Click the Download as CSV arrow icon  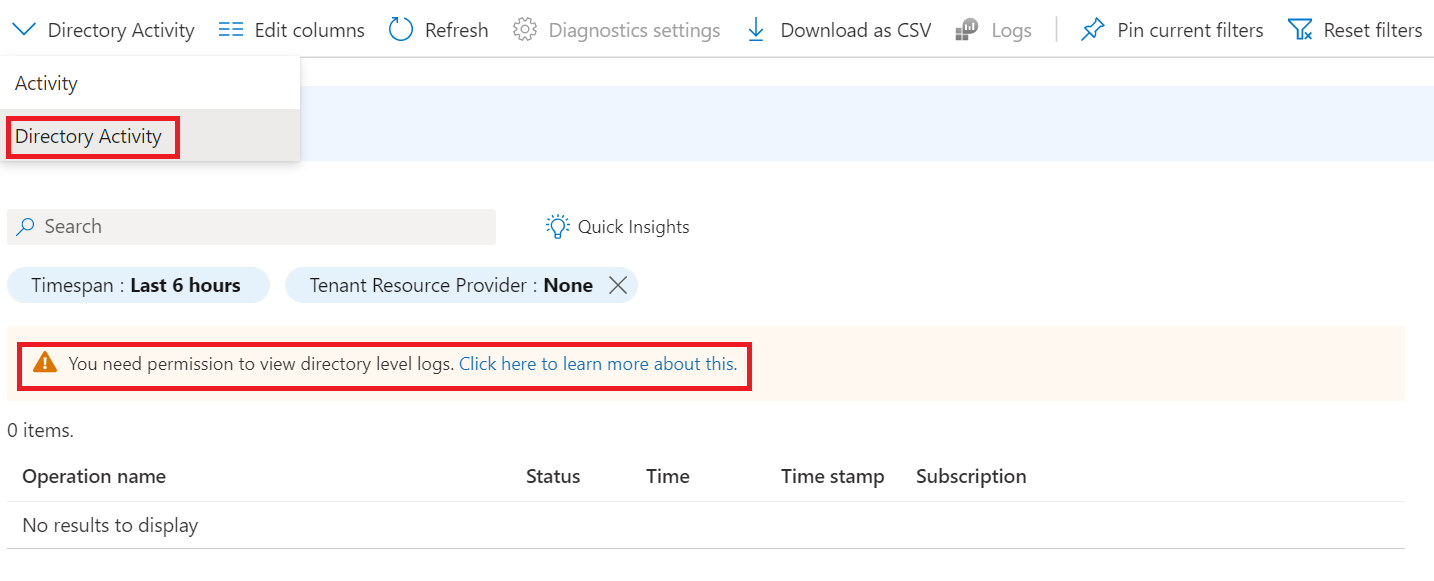(756, 30)
